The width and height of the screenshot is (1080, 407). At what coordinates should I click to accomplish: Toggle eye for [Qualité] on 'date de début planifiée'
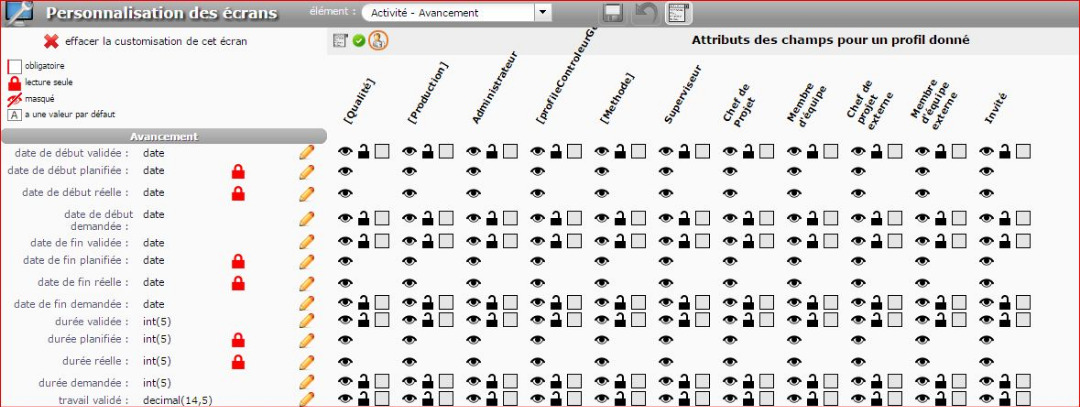pyautogui.click(x=345, y=171)
